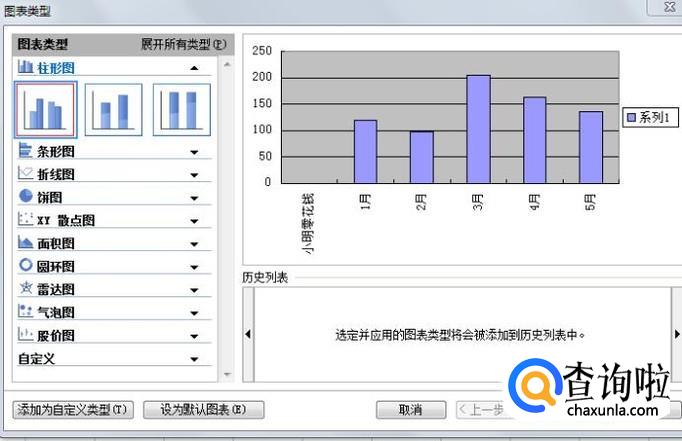Open the 股价图 category label
This screenshot has height=441, width=682.
[x=56, y=336]
